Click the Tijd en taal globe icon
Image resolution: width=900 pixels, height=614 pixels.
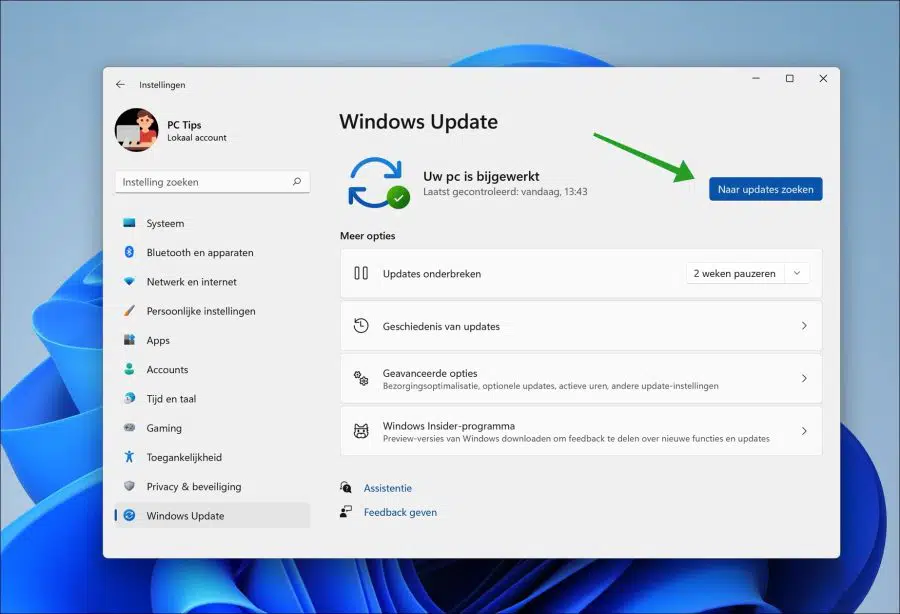(129, 398)
